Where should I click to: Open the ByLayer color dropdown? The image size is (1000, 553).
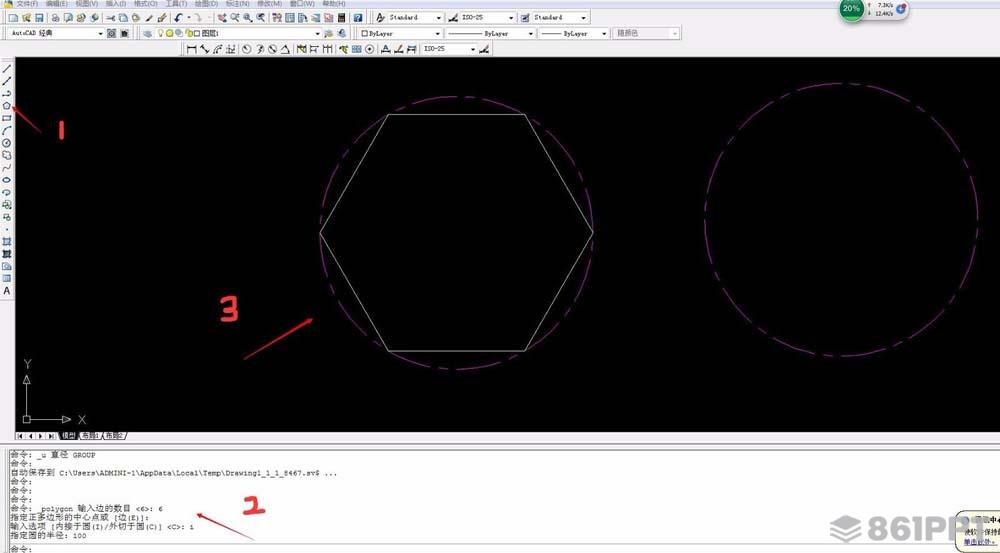tap(400, 33)
